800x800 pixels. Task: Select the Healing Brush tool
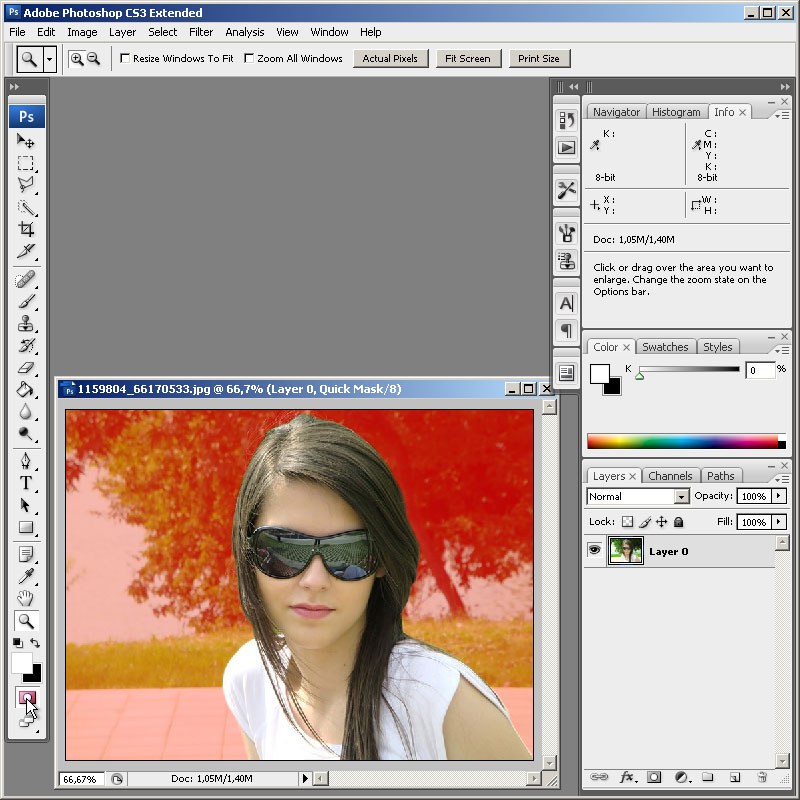26,280
